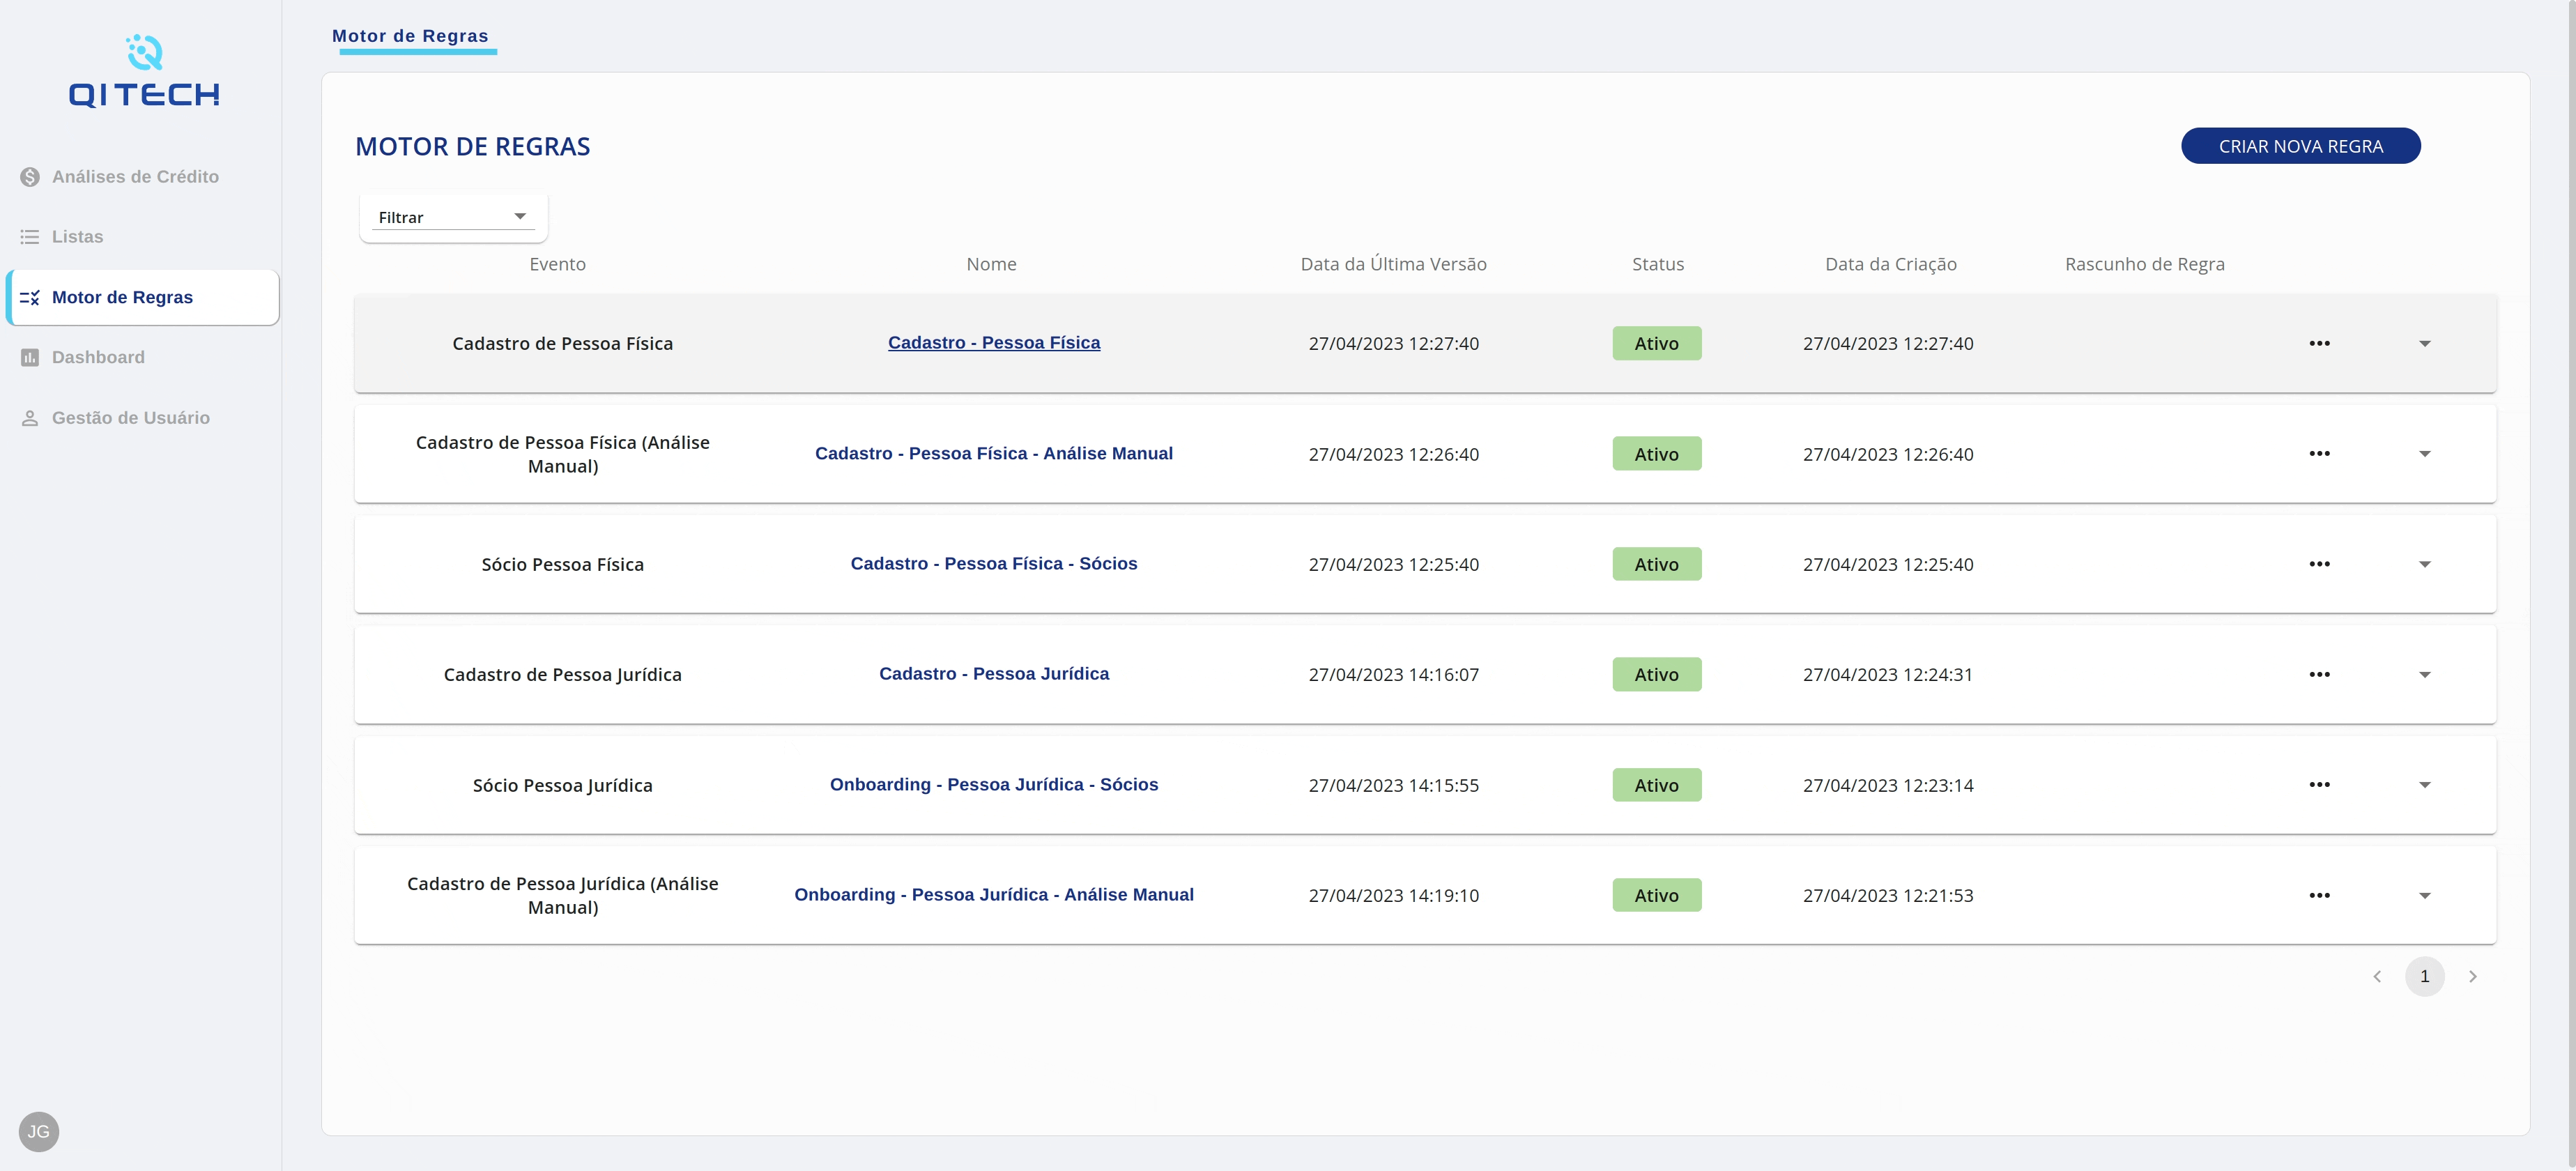The height and width of the screenshot is (1171, 2576).
Task: Open the three-dots menu for Pessoa Jurídica - Sócios
Action: click(x=2320, y=785)
